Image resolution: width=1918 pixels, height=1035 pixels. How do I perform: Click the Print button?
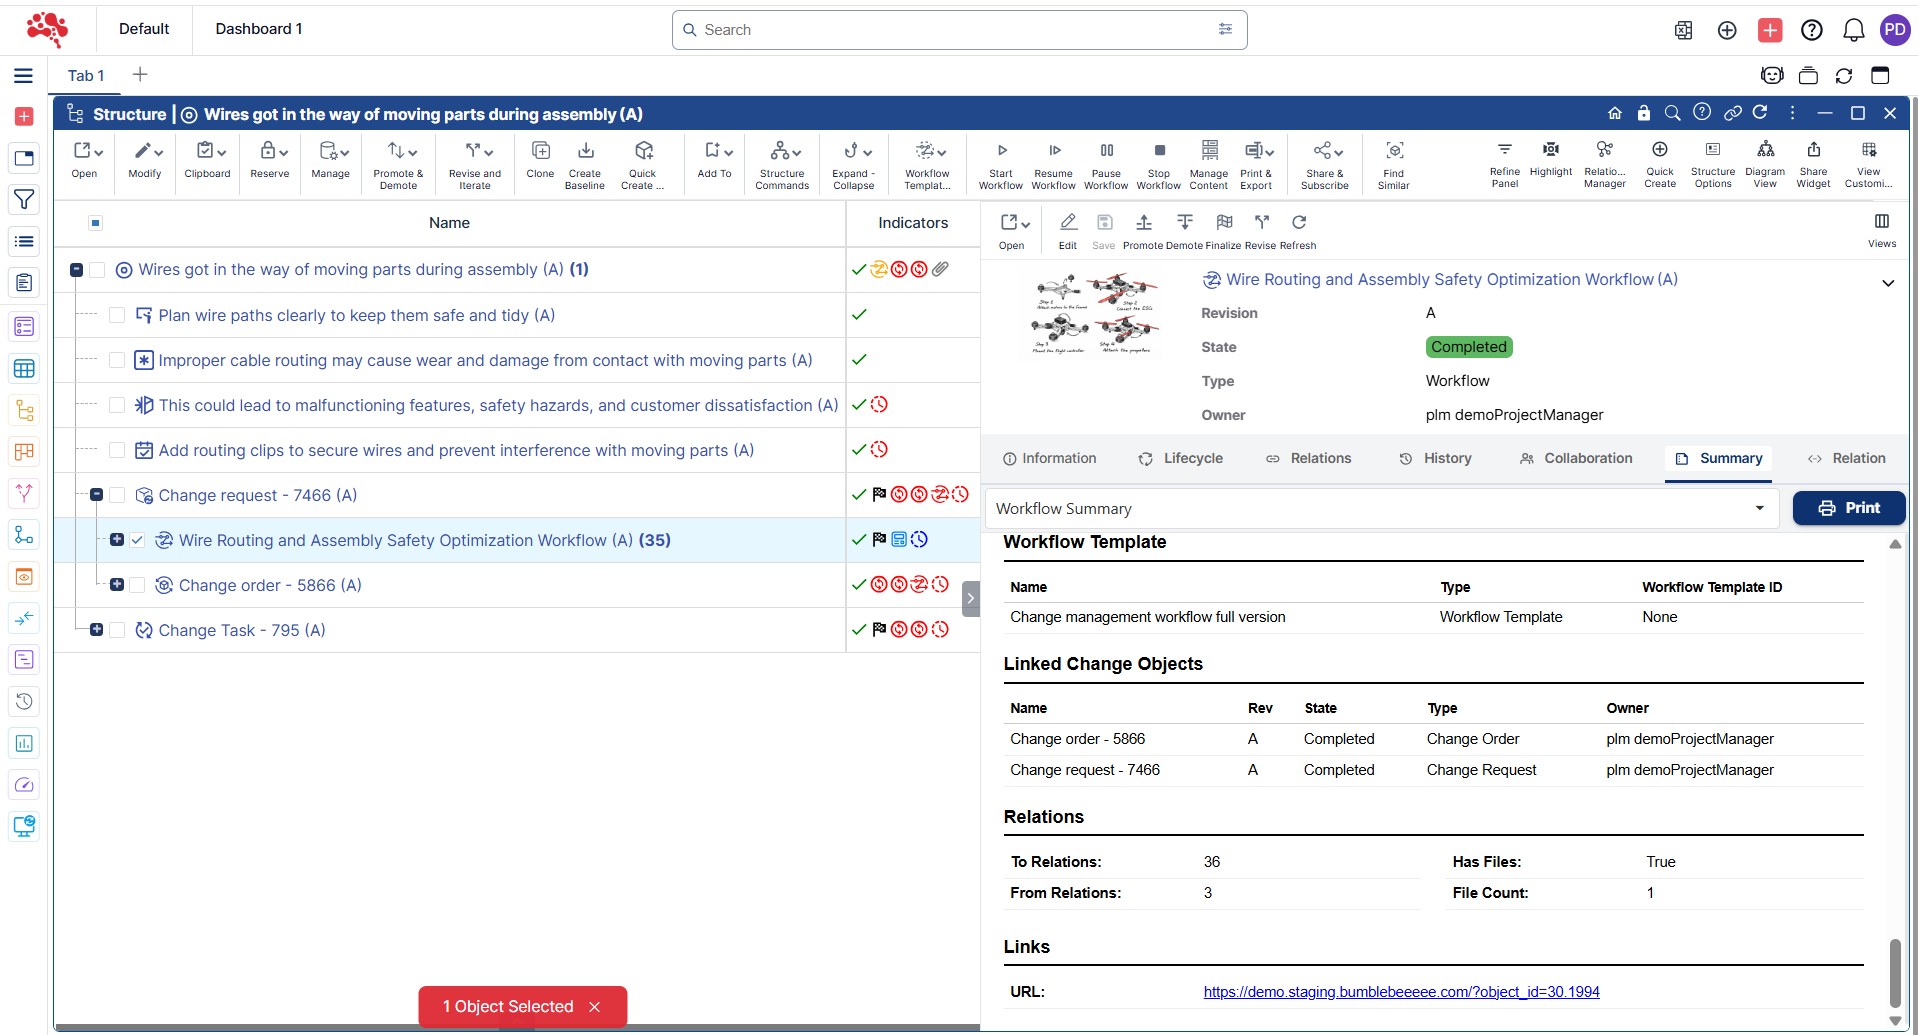tap(1848, 508)
